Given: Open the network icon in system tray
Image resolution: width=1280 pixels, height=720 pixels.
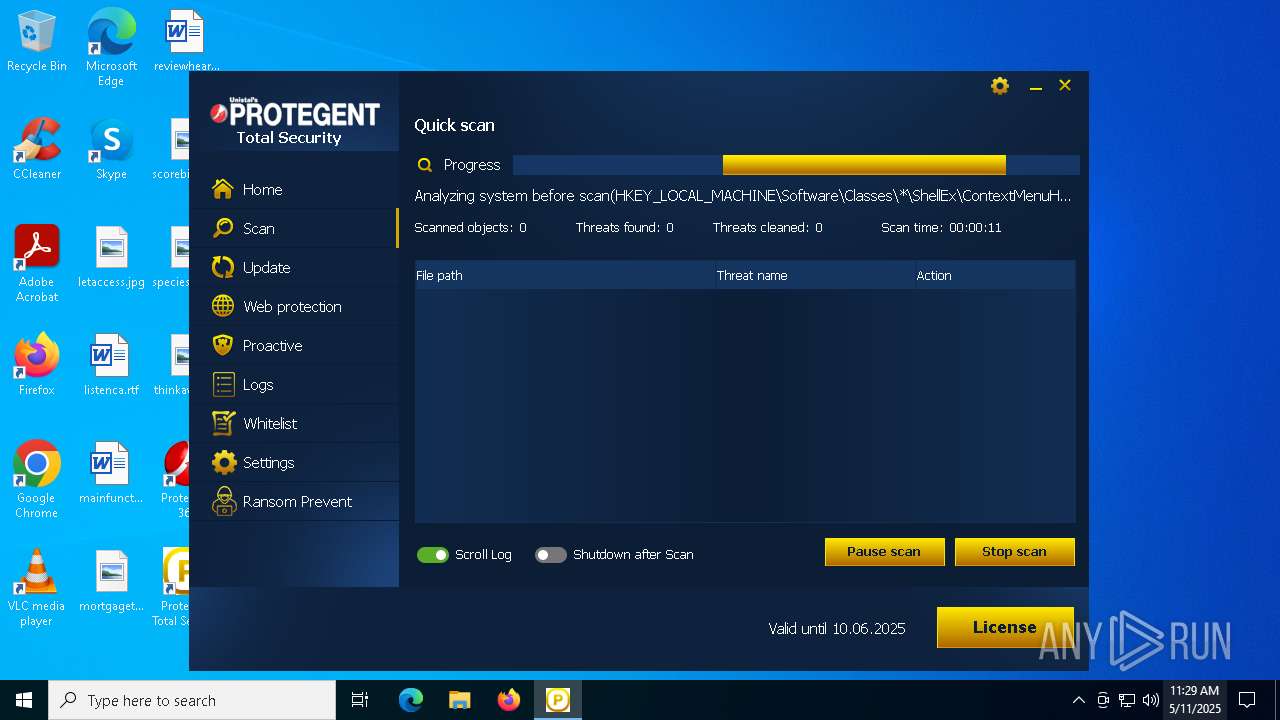Looking at the screenshot, I should coord(1127,700).
